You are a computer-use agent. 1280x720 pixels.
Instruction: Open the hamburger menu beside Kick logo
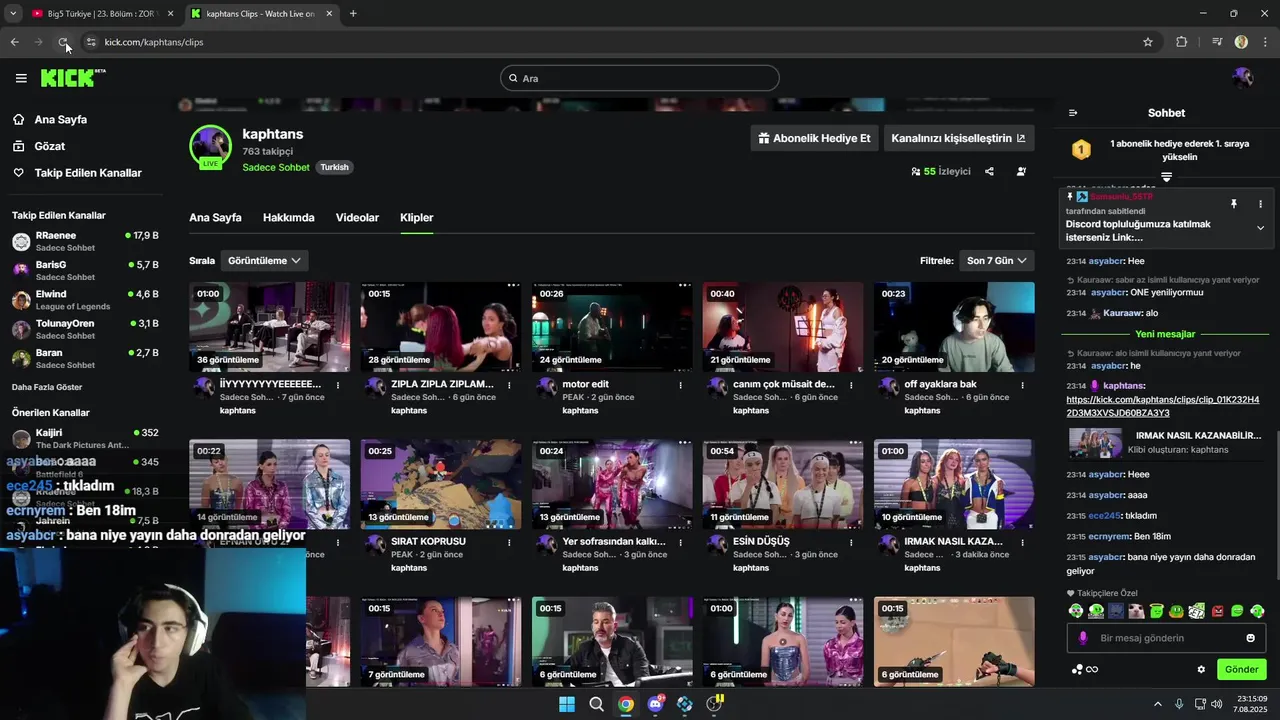click(21, 78)
